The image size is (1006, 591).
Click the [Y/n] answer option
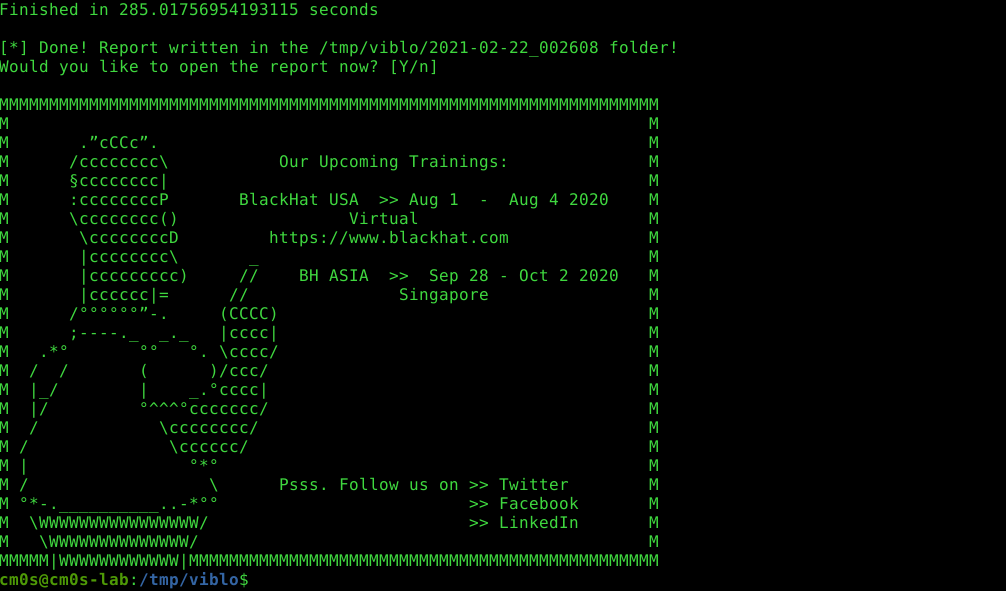click(x=414, y=67)
